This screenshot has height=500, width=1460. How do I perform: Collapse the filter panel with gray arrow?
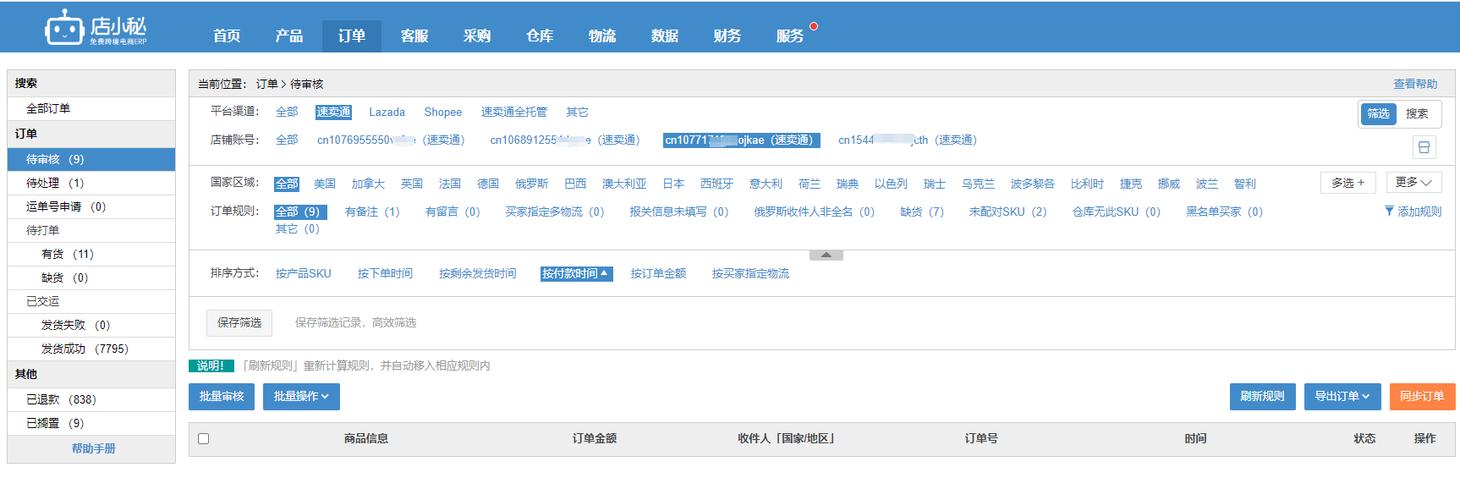point(825,255)
